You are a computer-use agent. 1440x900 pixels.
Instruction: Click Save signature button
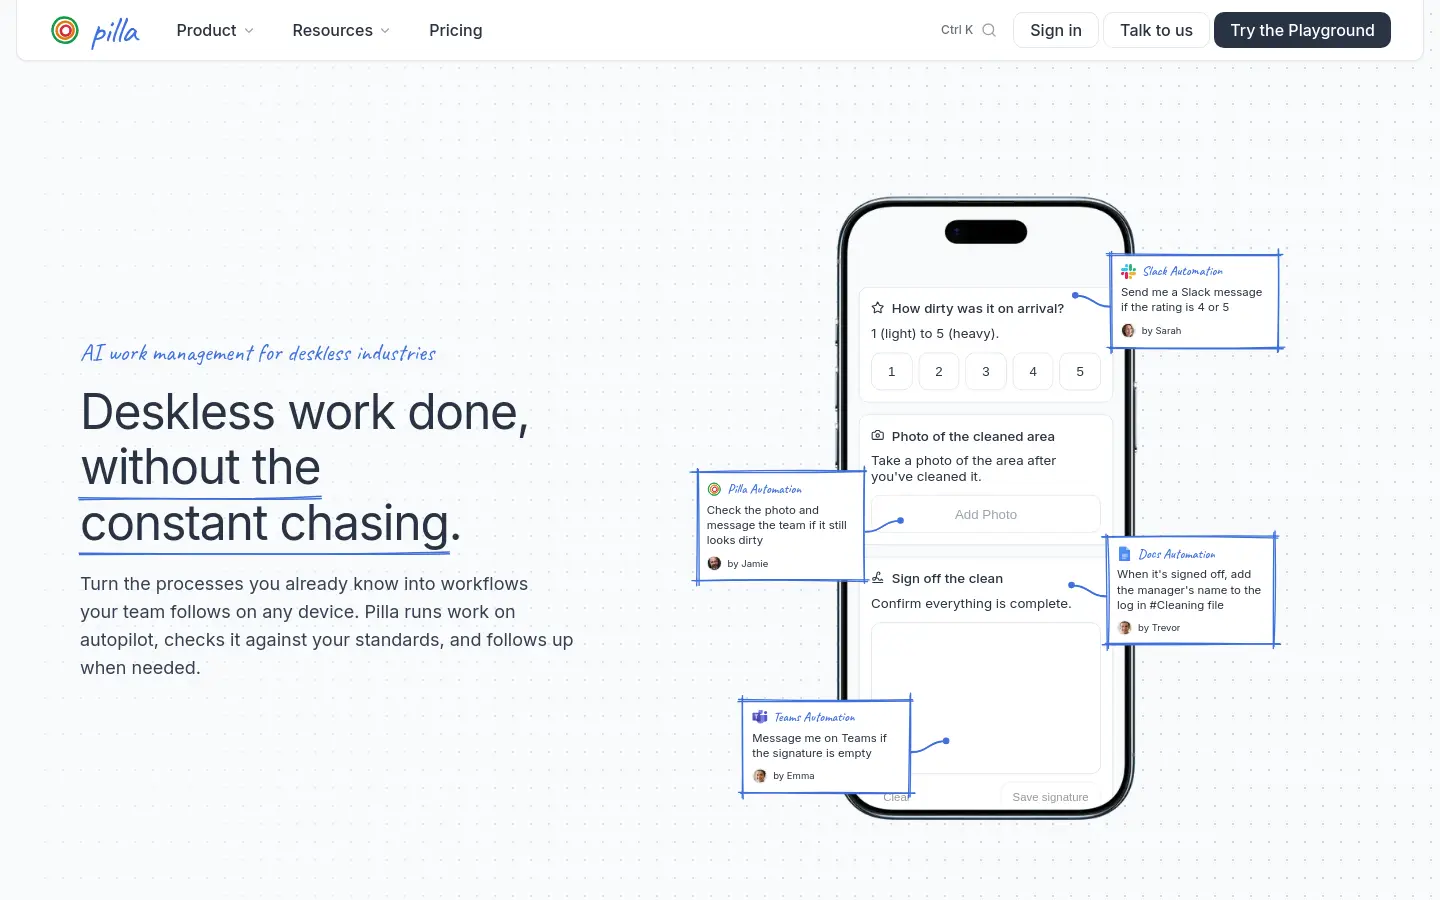tap(1050, 797)
